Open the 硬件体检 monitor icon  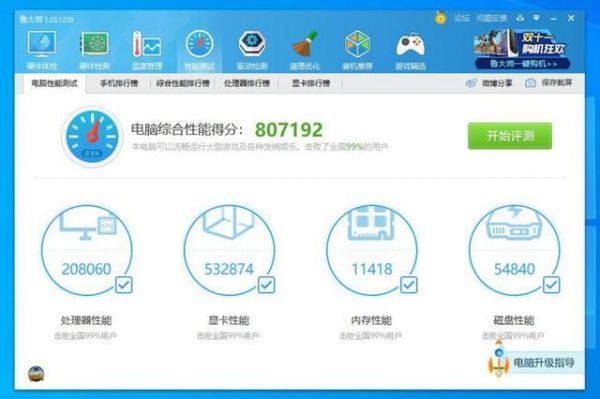[42, 45]
